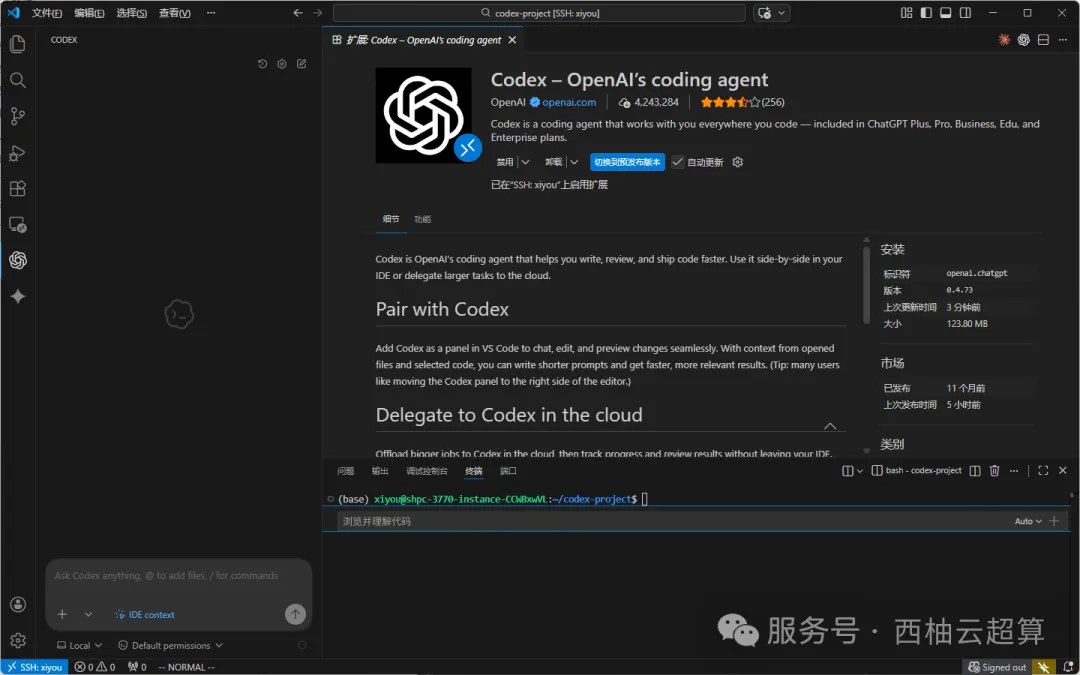Select the Codex OpenAI icon in activity bar
Viewport: 1080px width, 675px height.
click(18, 260)
